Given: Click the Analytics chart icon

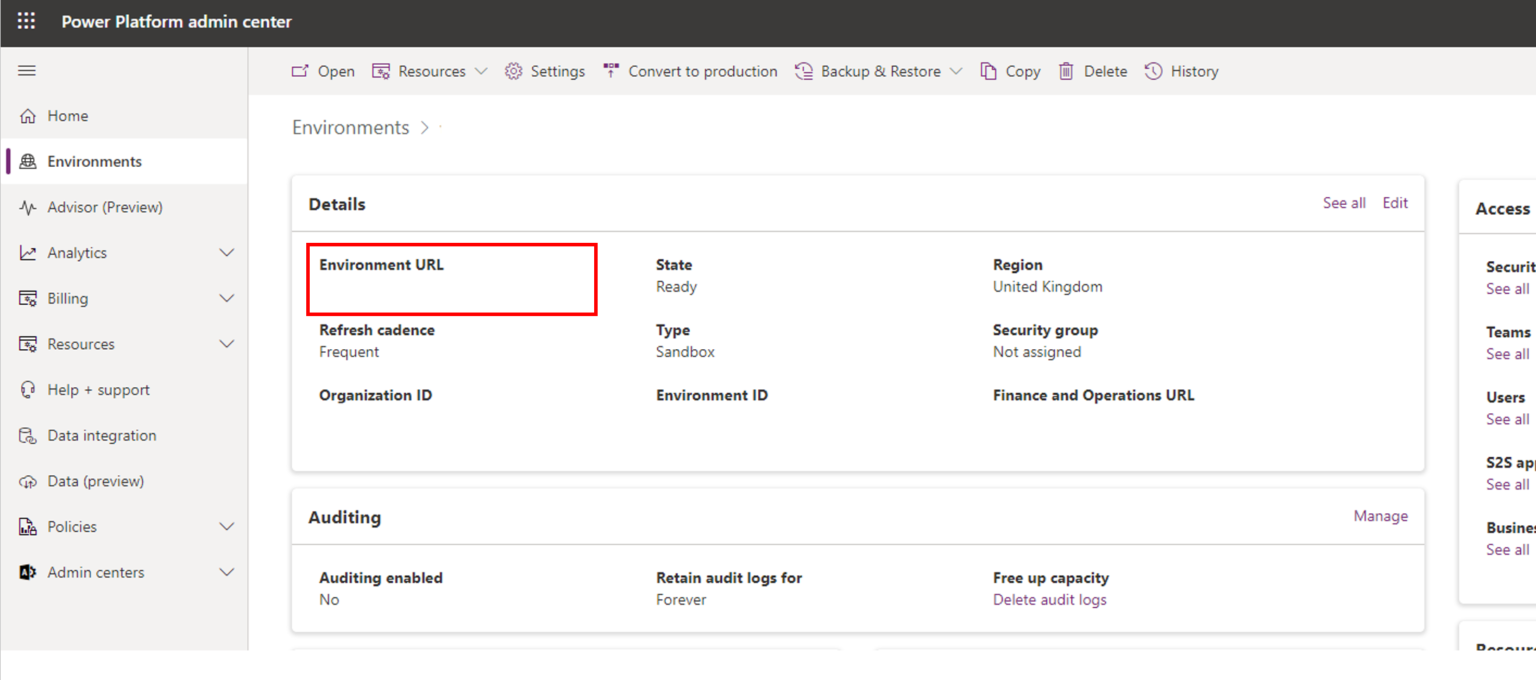Looking at the screenshot, I should coord(28,253).
